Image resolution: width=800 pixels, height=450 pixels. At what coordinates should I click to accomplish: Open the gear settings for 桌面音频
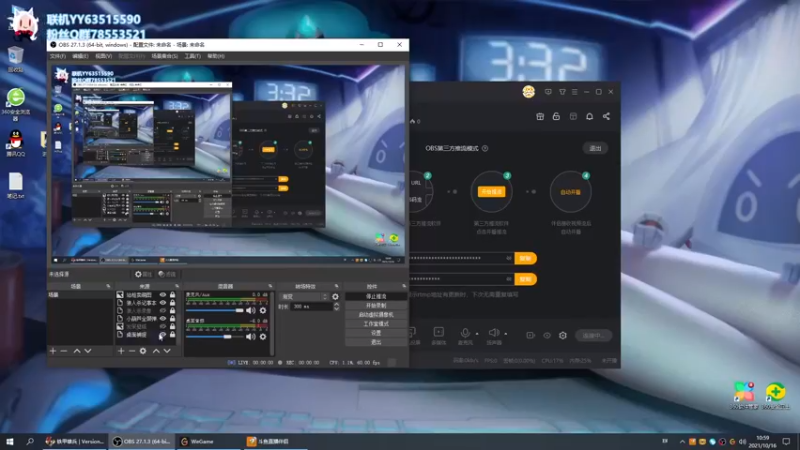[x=263, y=337]
